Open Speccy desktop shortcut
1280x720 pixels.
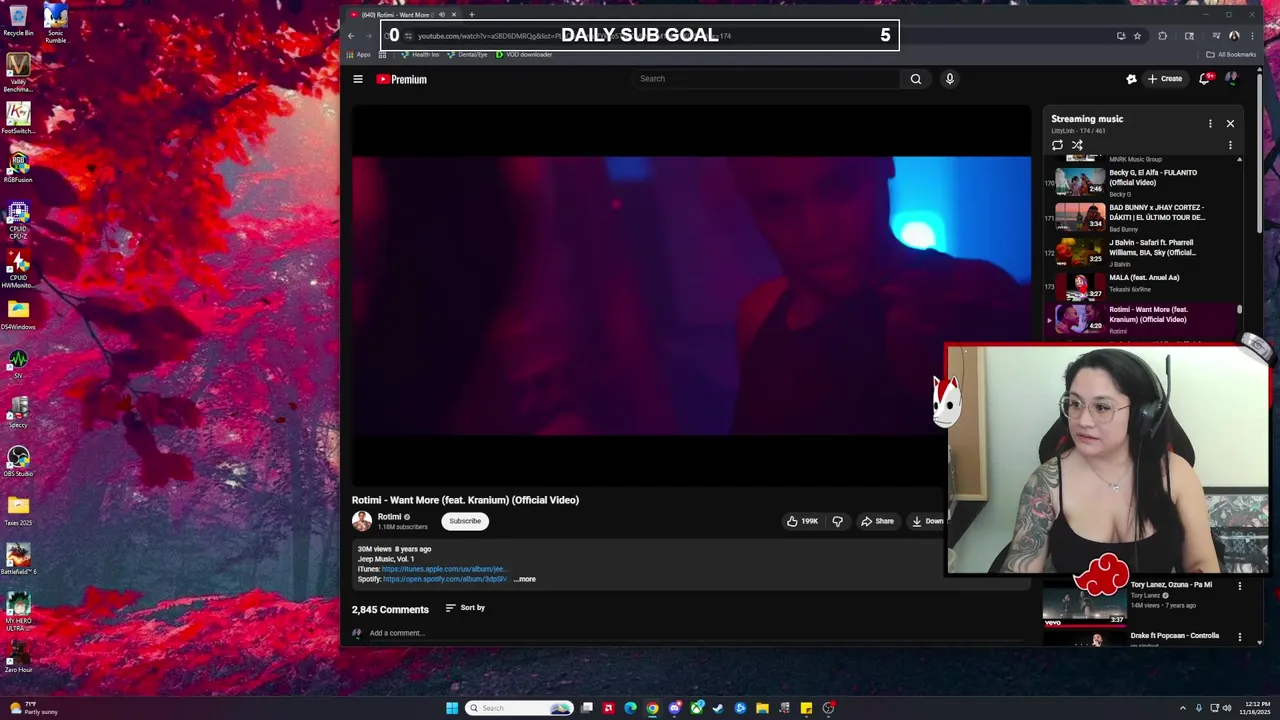click(18, 411)
